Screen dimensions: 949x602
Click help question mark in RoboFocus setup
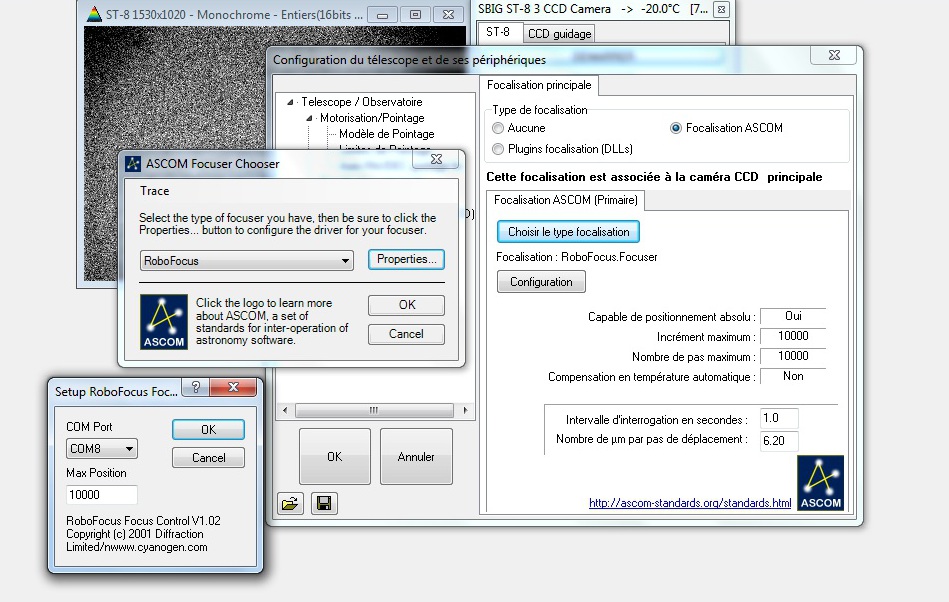195,387
